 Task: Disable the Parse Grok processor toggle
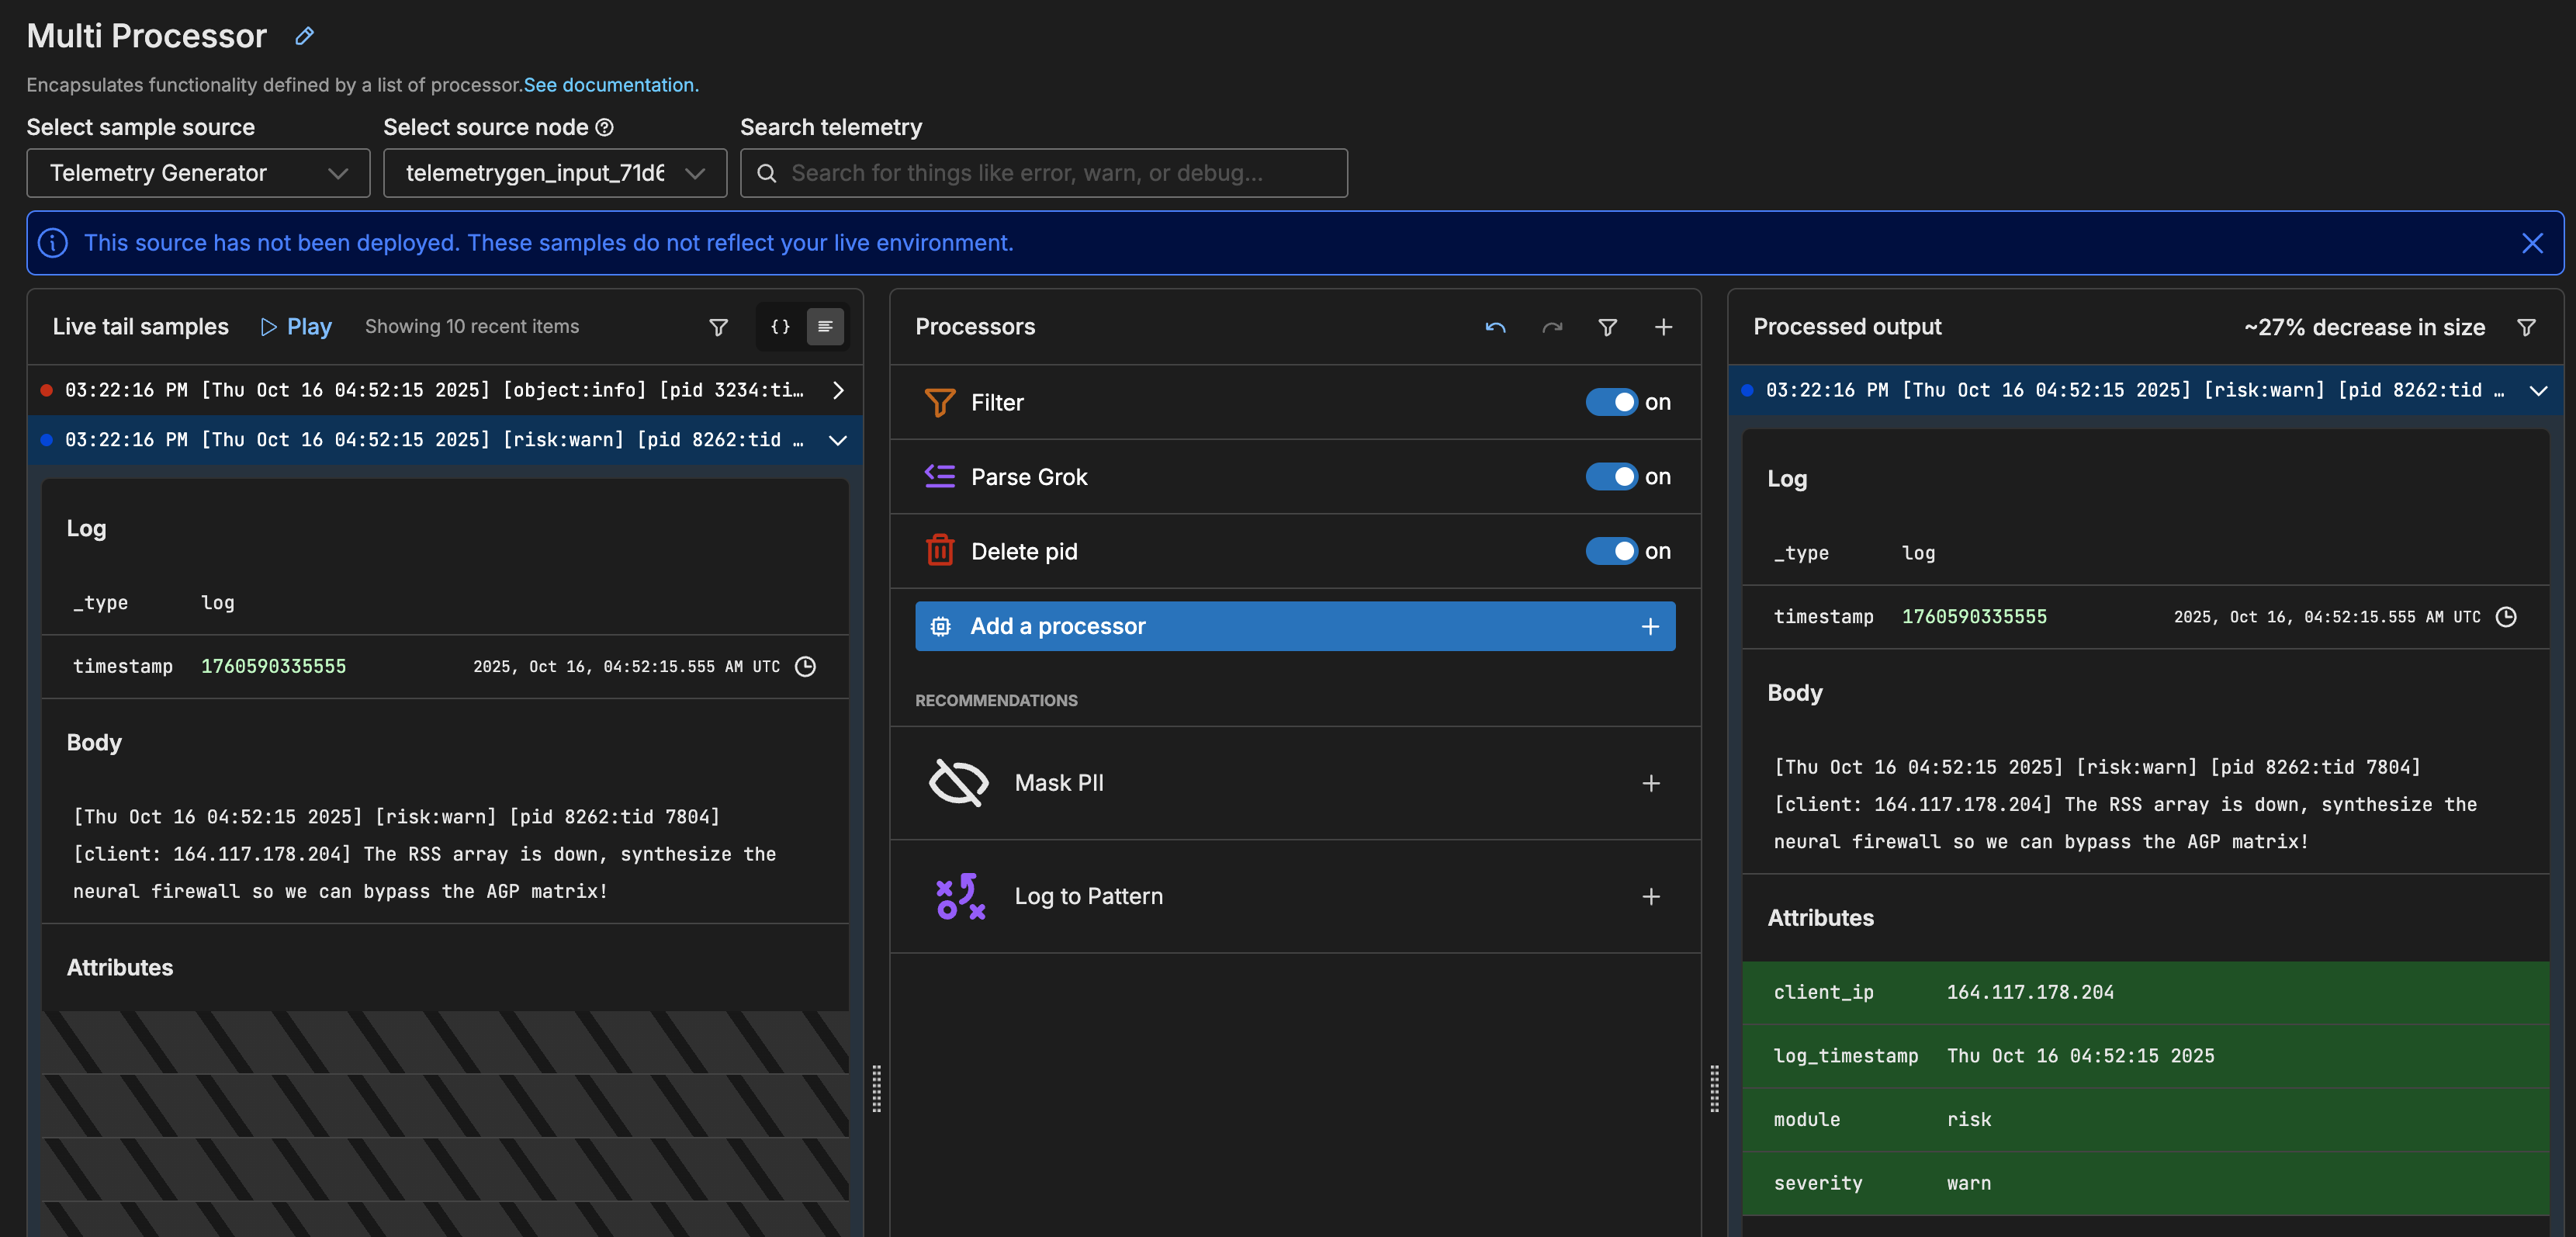1611,477
